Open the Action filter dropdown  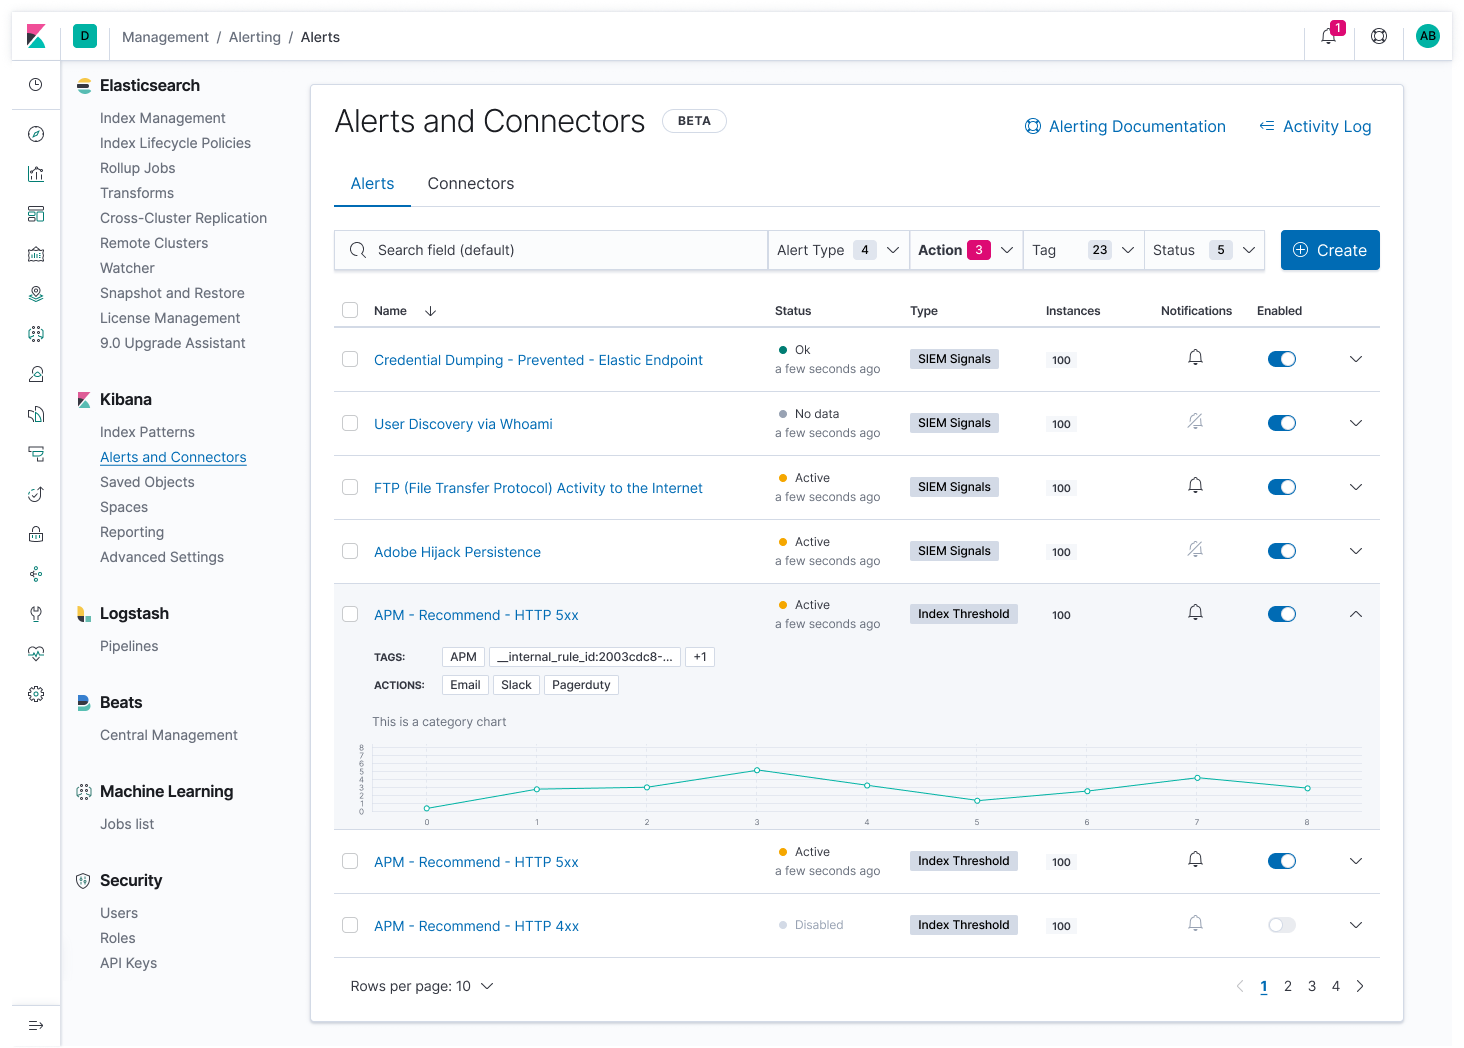pyautogui.click(x=966, y=250)
